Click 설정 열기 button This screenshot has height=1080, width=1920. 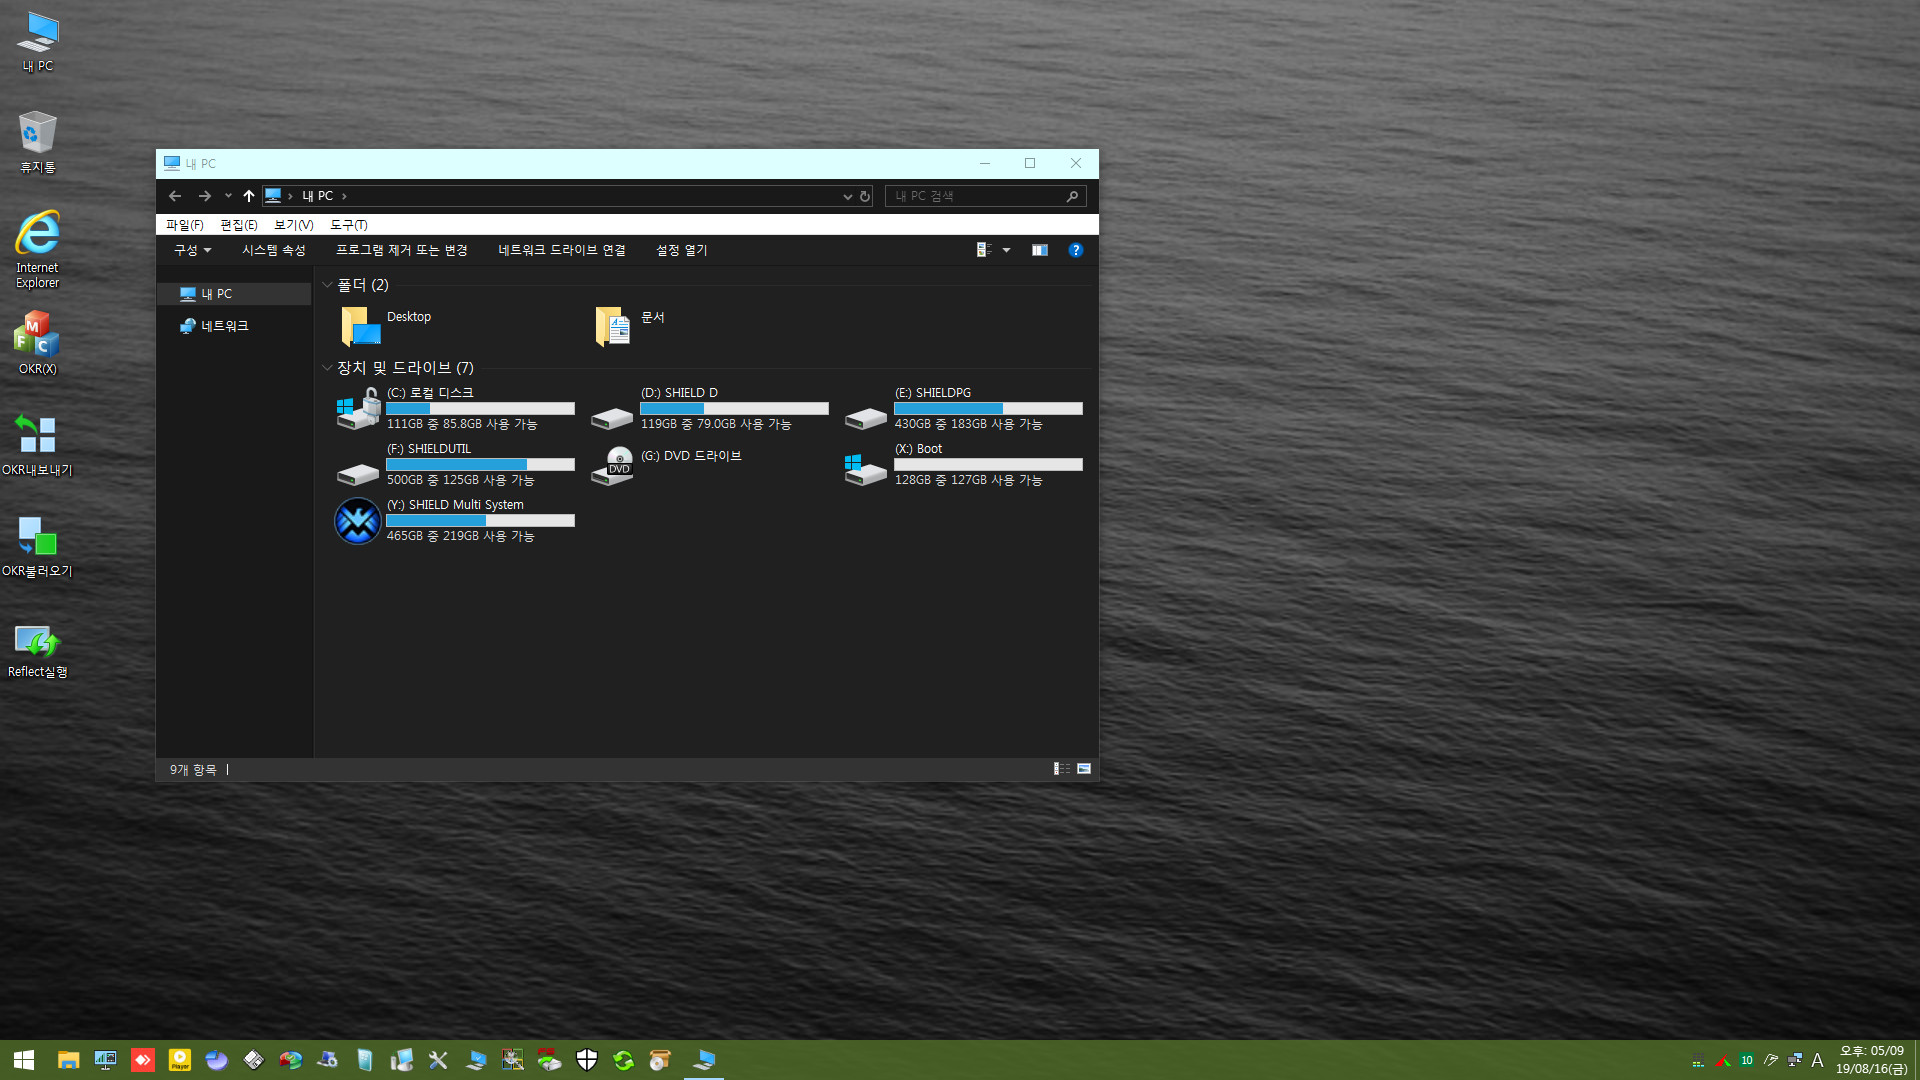[682, 250]
